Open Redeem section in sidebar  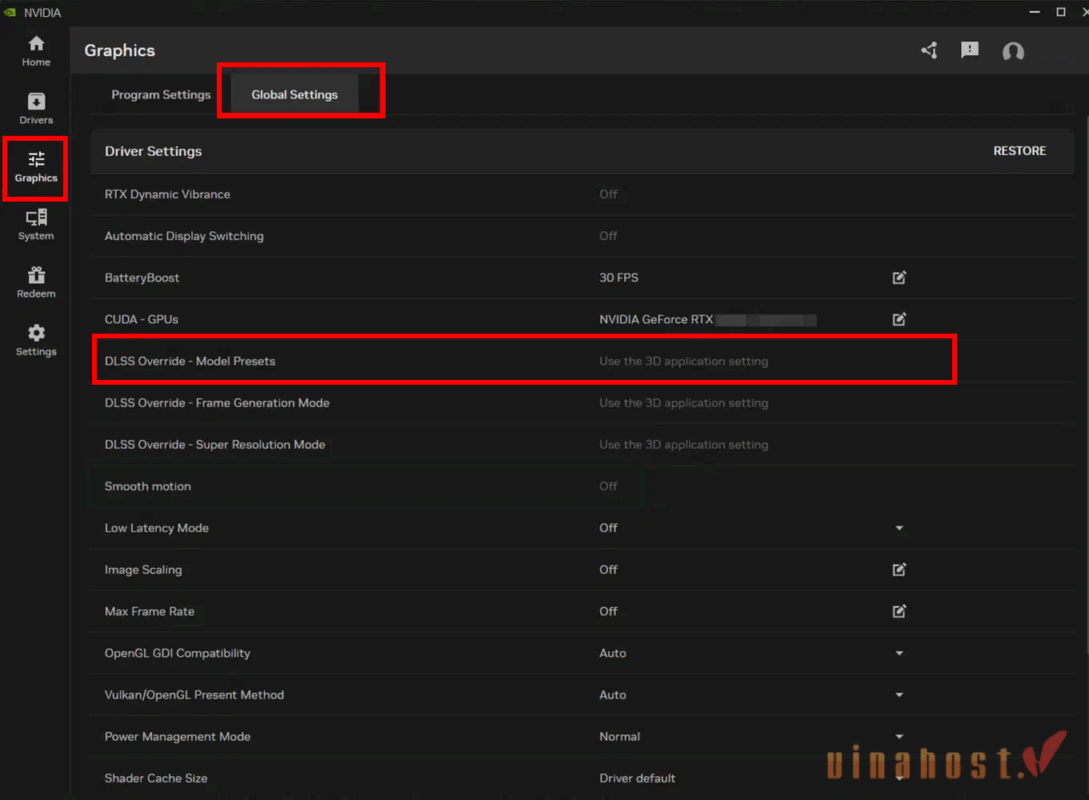(x=36, y=283)
